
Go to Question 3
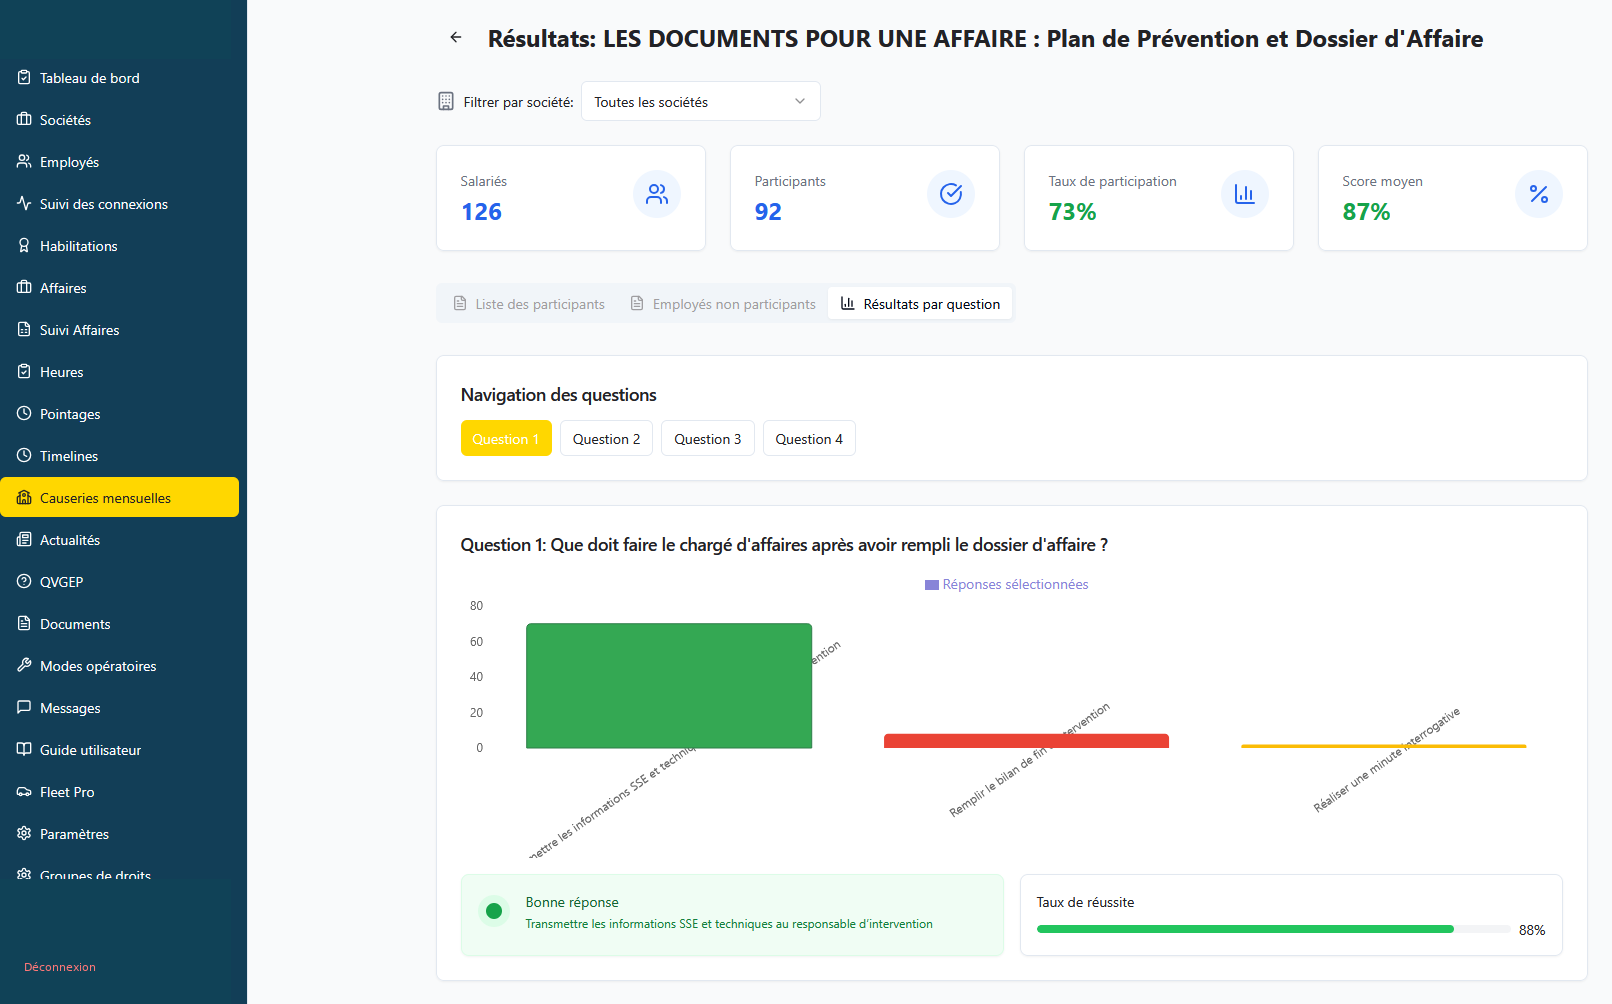pyautogui.click(x=708, y=438)
